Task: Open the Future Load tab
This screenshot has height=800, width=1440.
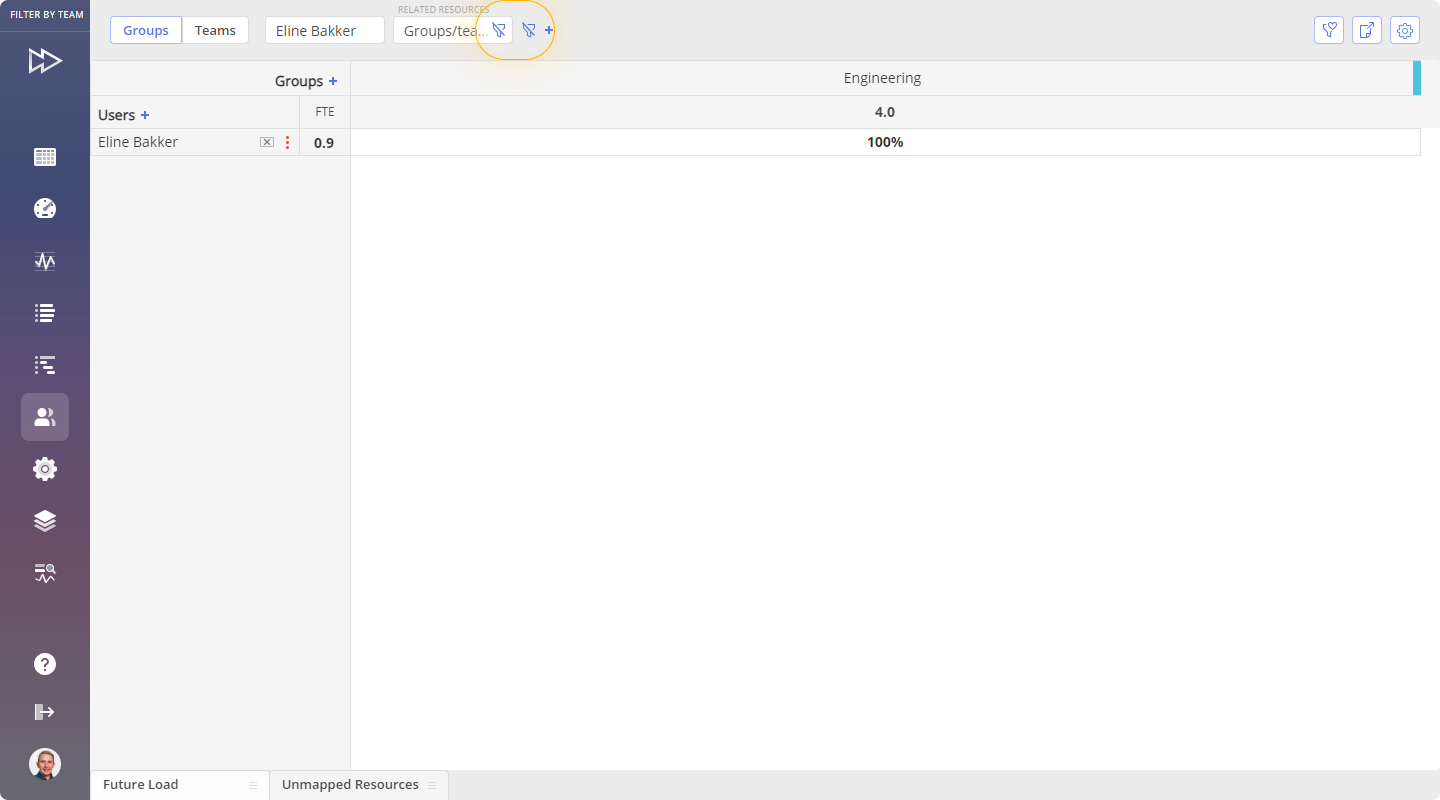Action: [x=180, y=785]
